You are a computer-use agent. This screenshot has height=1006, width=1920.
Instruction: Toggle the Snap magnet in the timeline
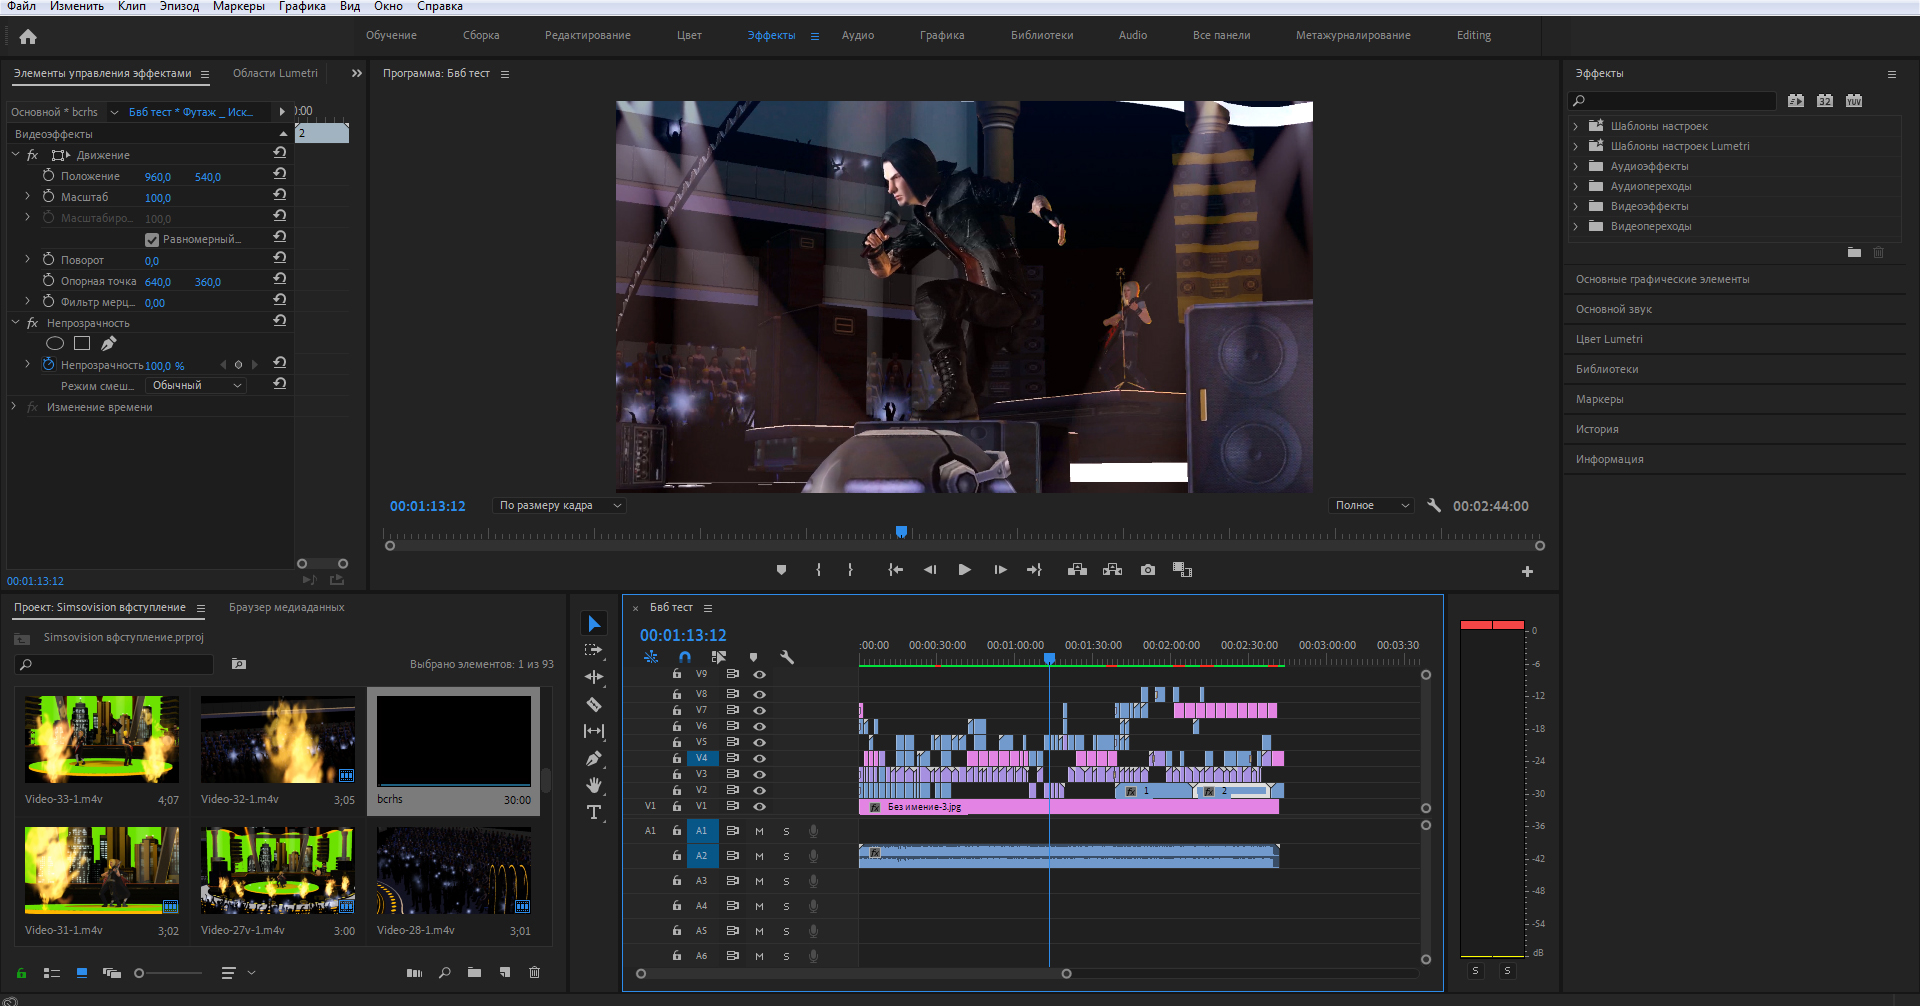(685, 657)
